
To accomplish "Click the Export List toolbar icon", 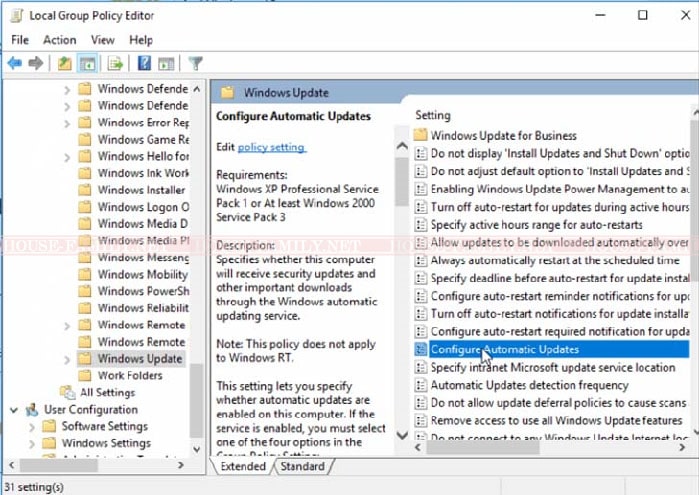I will click(115, 64).
